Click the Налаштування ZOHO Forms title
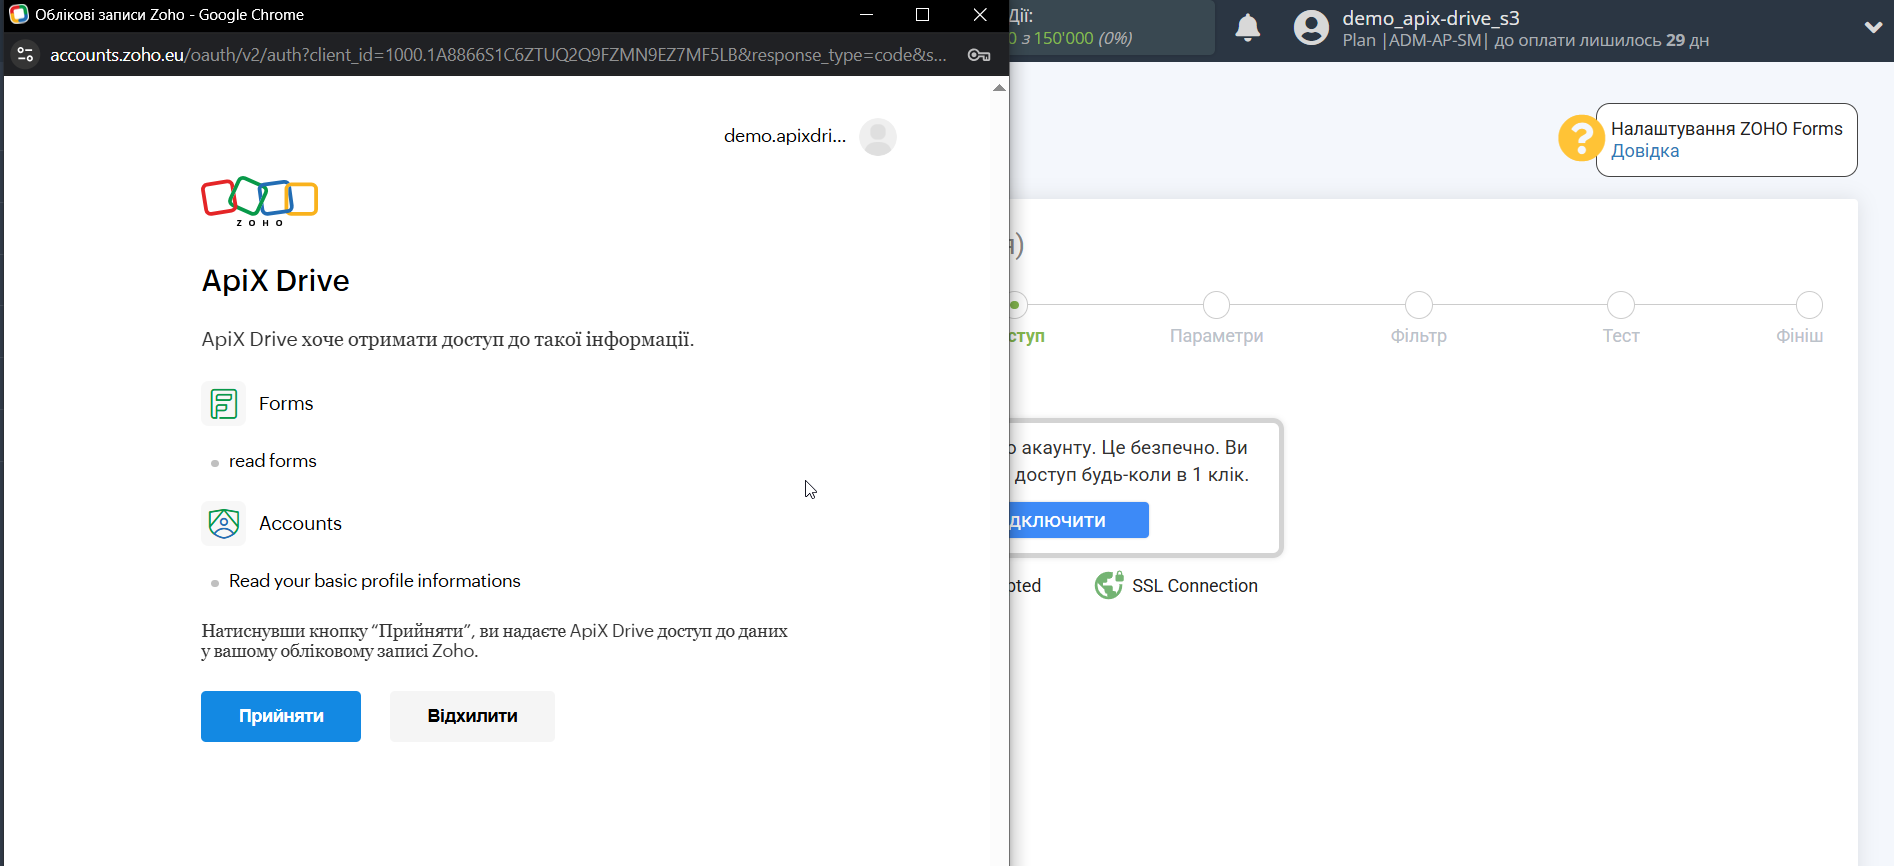The width and height of the screenshot is (1894, 866). click(x=1727, y=129)
